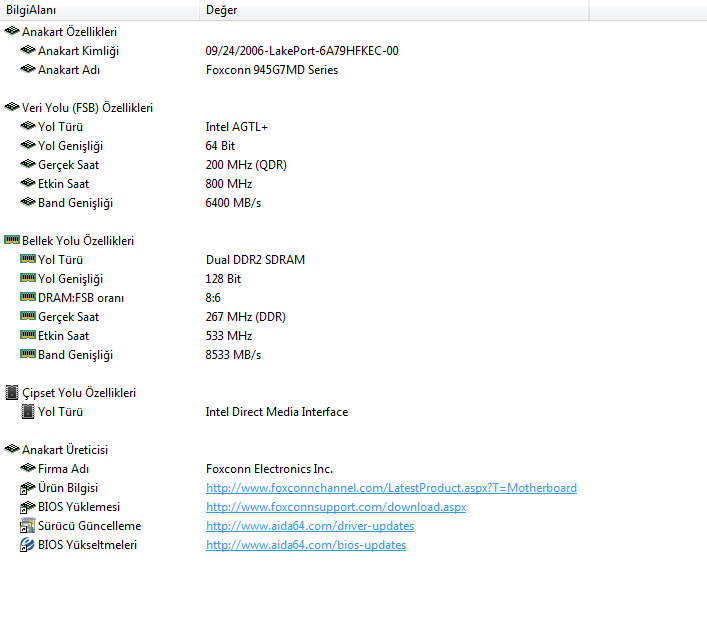
Task: Click the RAM icon beside Dual DDR2 SDRAM row
Action: pyautogui.click(x=28, y=259)
